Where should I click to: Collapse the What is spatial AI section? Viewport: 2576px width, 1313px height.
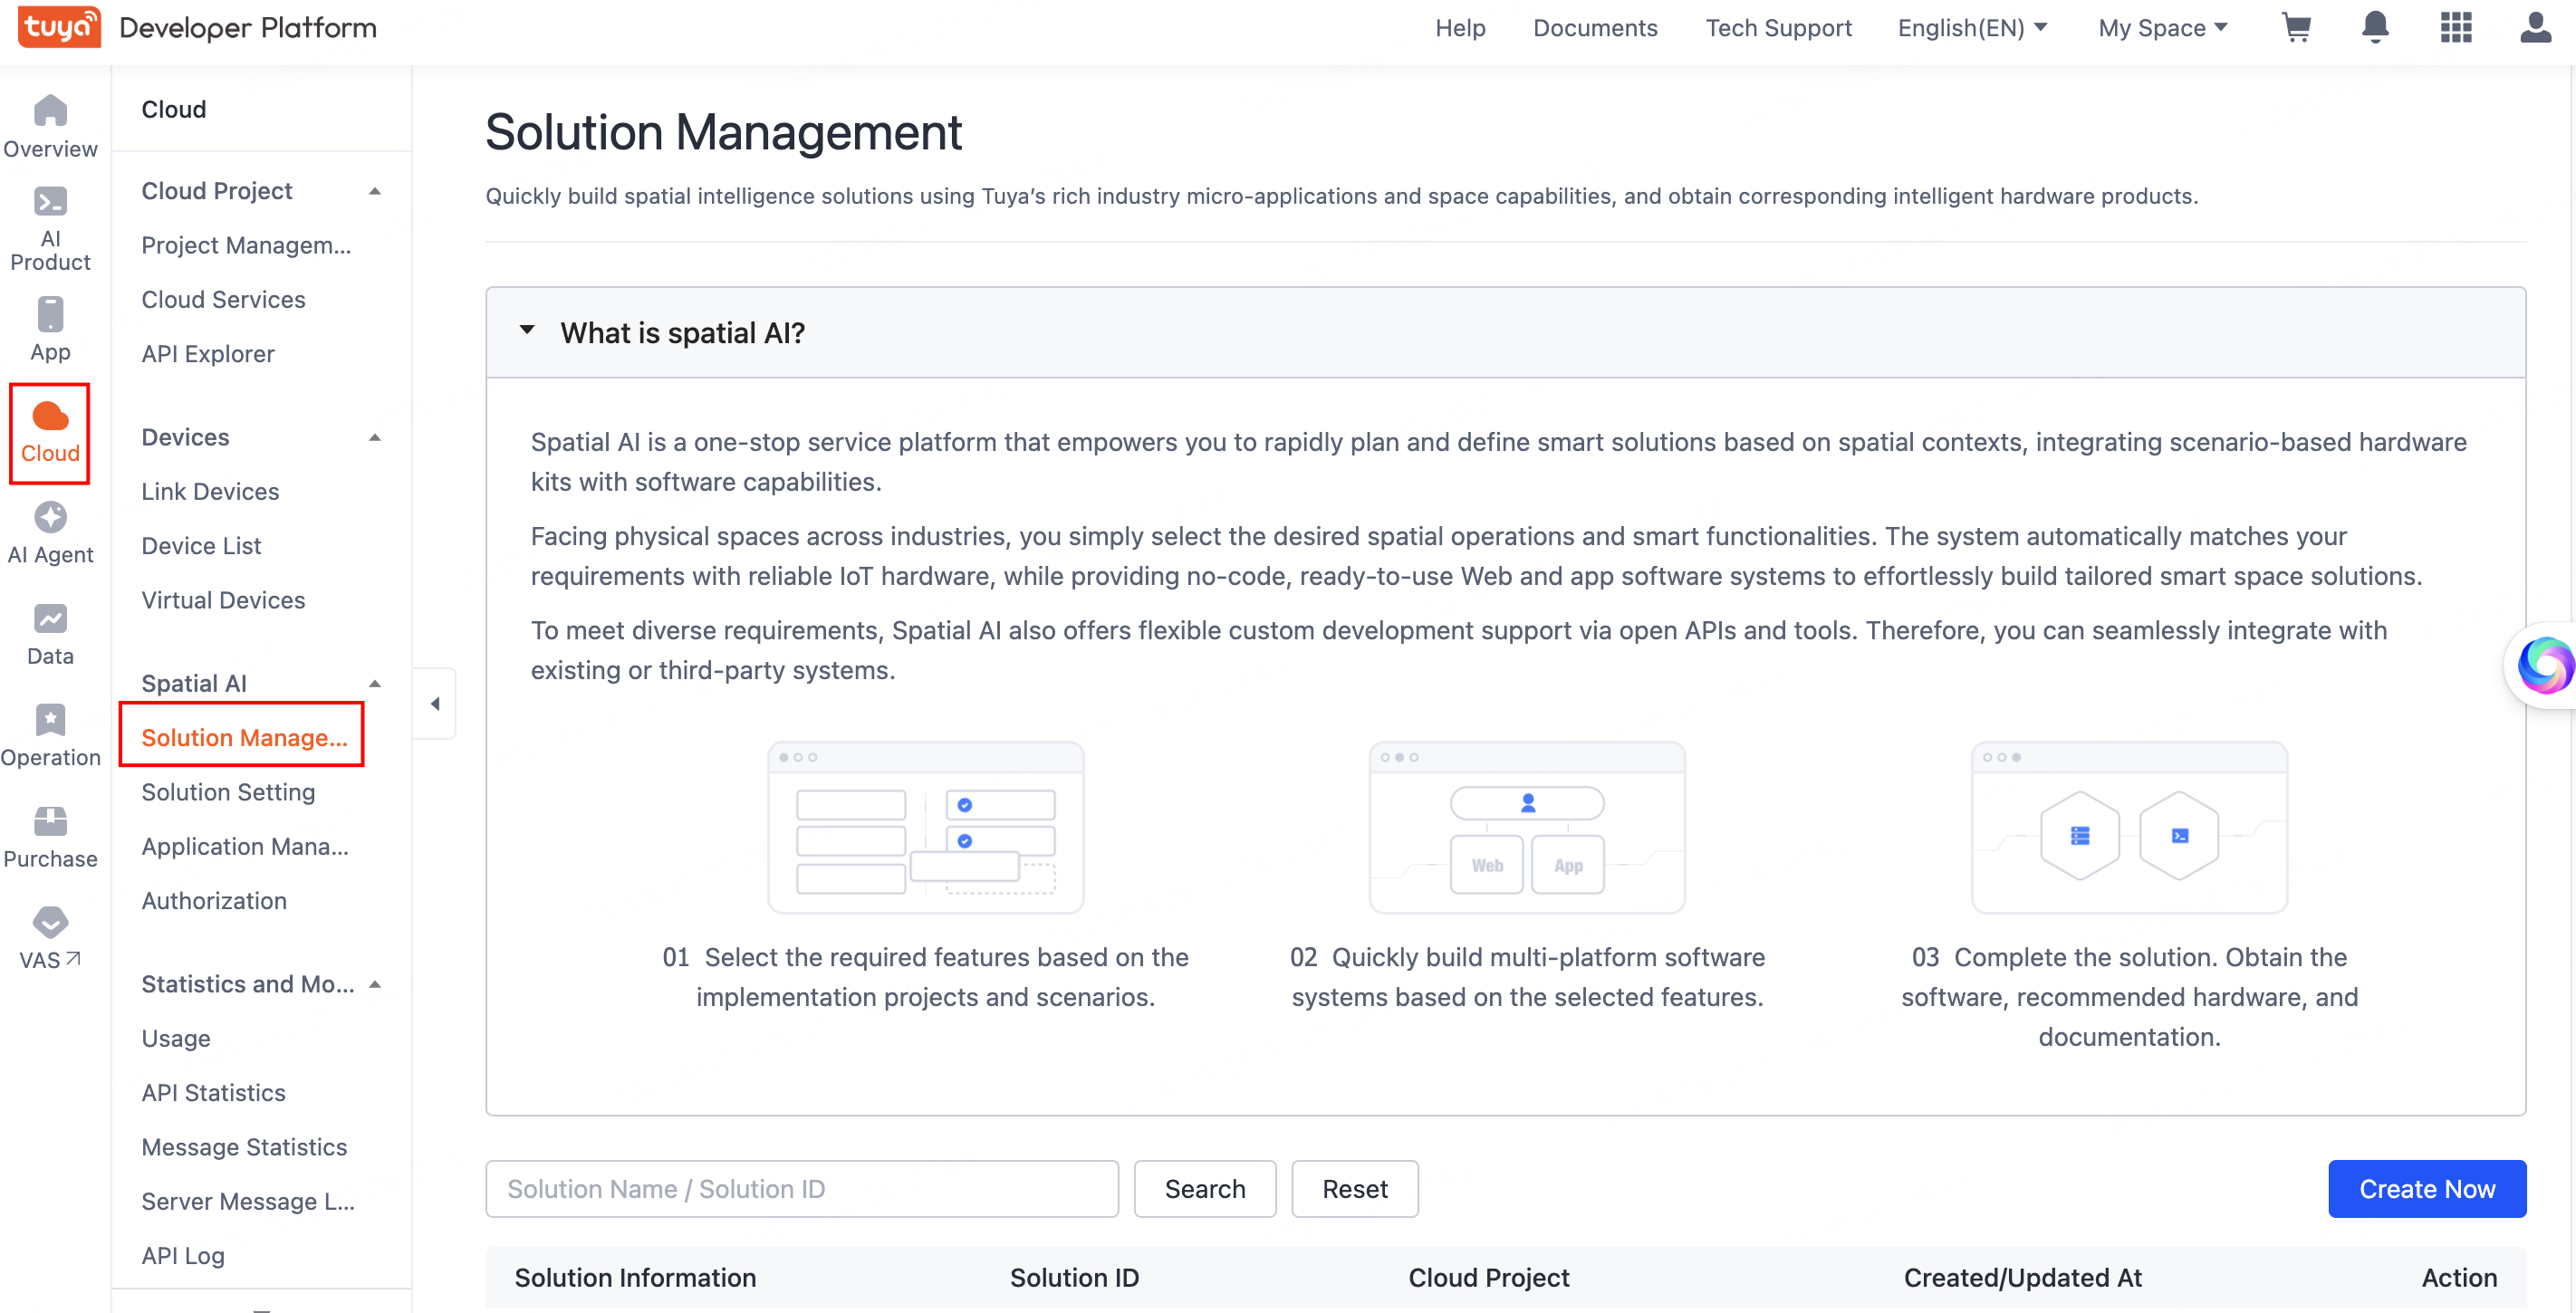527,331
